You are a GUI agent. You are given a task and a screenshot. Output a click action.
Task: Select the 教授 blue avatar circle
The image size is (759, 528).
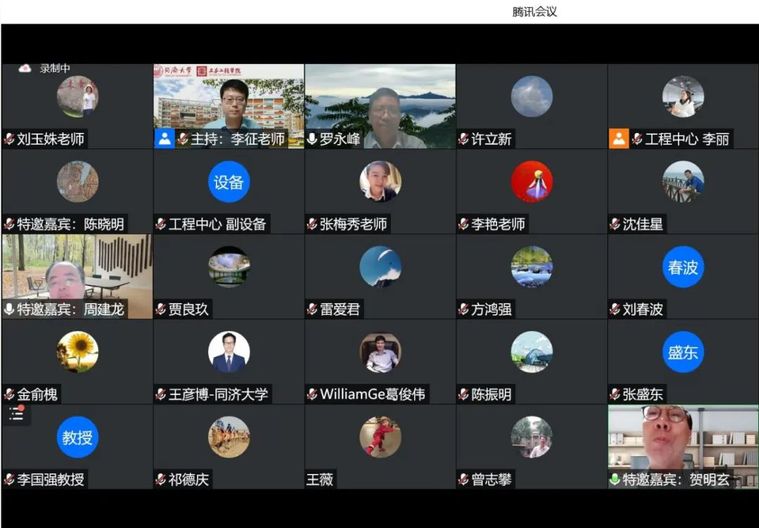point(77,437)
